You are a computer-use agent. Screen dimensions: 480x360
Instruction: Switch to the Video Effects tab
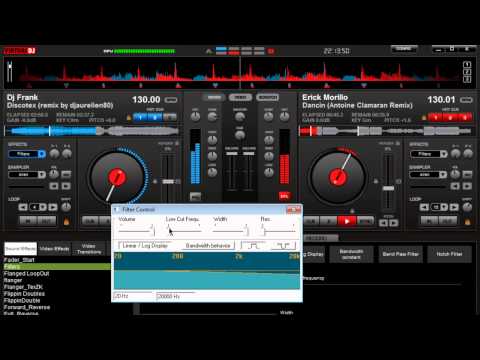pyautogui.click(x=54, y=249)
